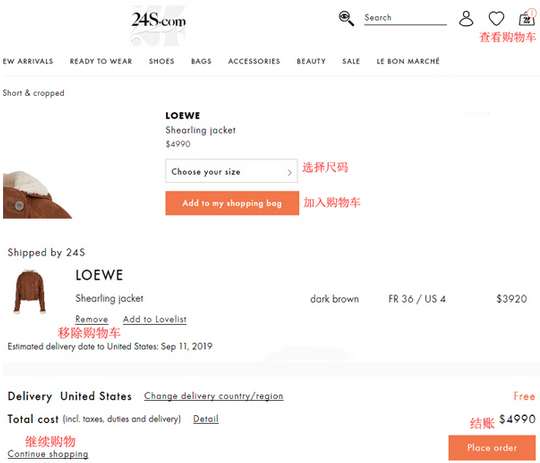Open the Accessories menu
This screenshot has width=540, height=463.
coord(254,61)
